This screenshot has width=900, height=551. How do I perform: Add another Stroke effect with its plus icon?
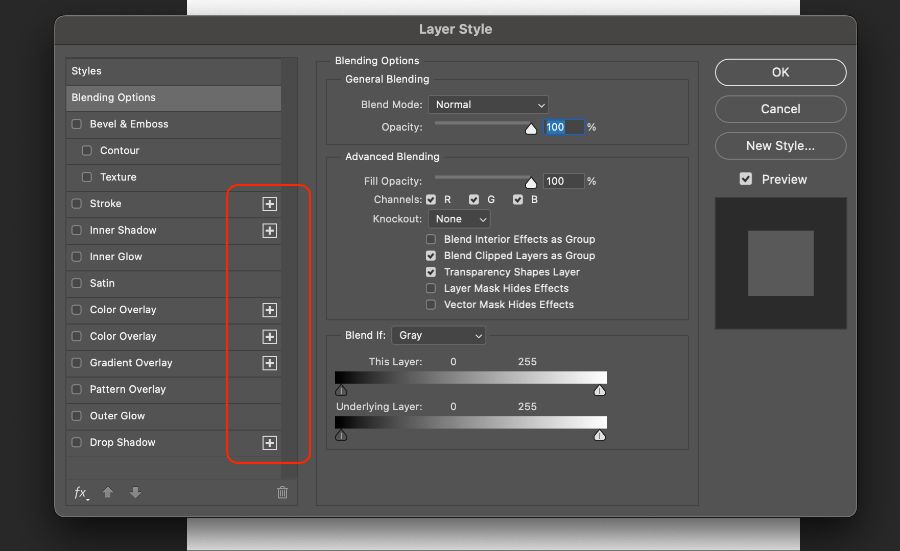coord(269,204)
